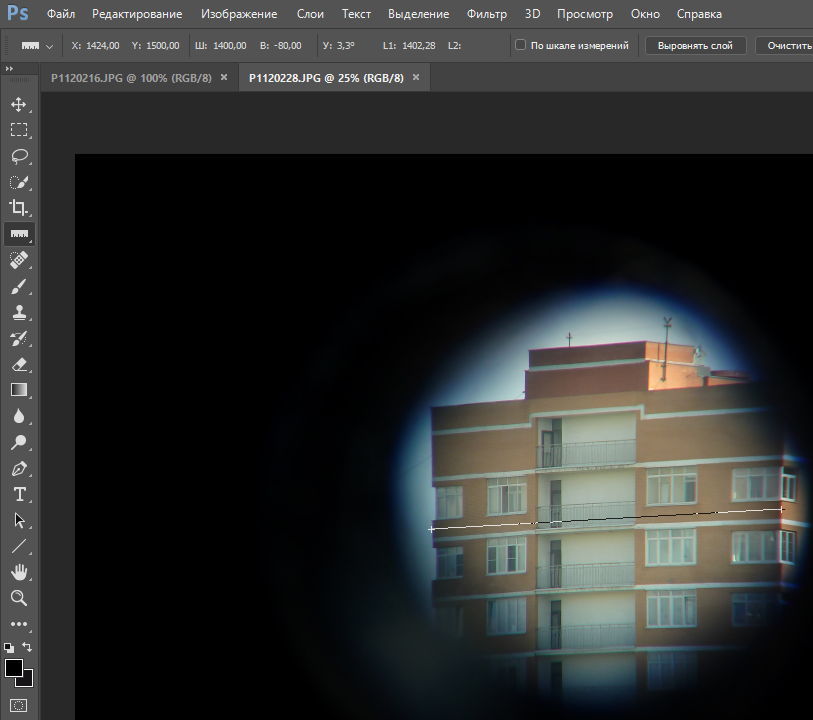The height and width of the screenshot is (720, 813).
Task: Click the Photoshop Ps logo
Action: (x=18, y=13)
